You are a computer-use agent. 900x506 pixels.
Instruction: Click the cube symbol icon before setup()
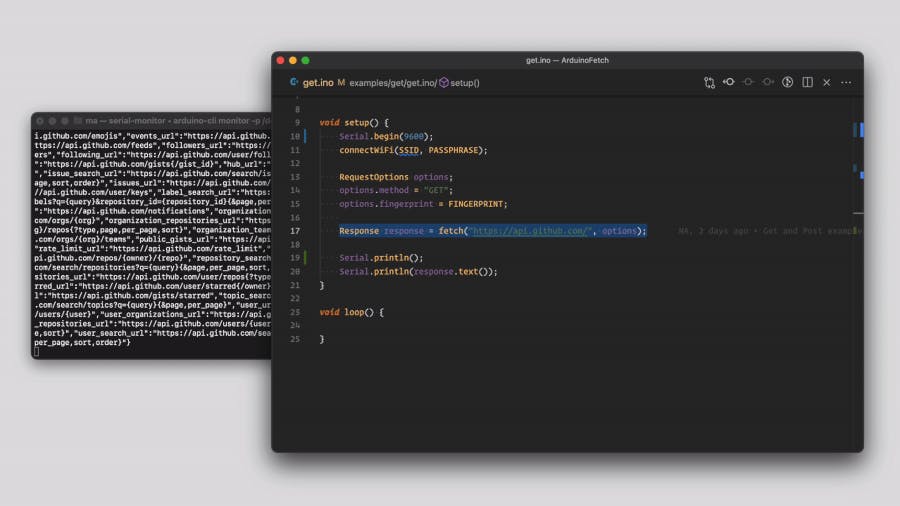pyautogui.click(x=444, y=83)
